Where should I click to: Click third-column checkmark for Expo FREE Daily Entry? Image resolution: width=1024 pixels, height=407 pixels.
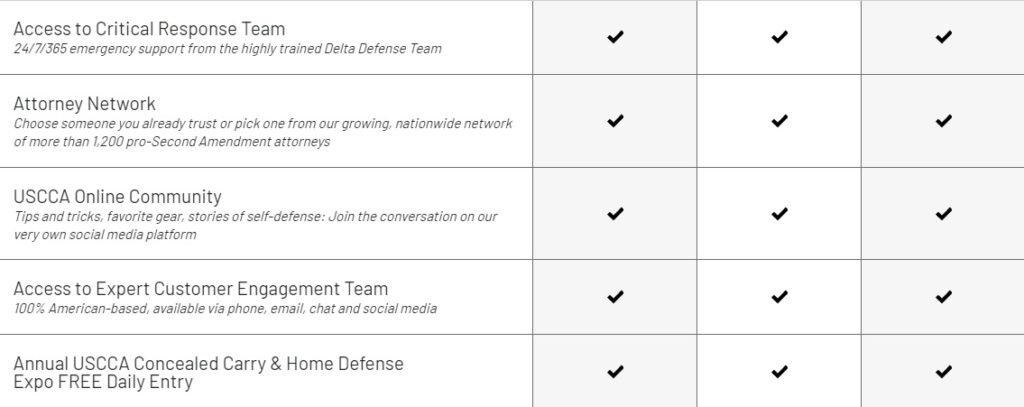tap(943, 372)
